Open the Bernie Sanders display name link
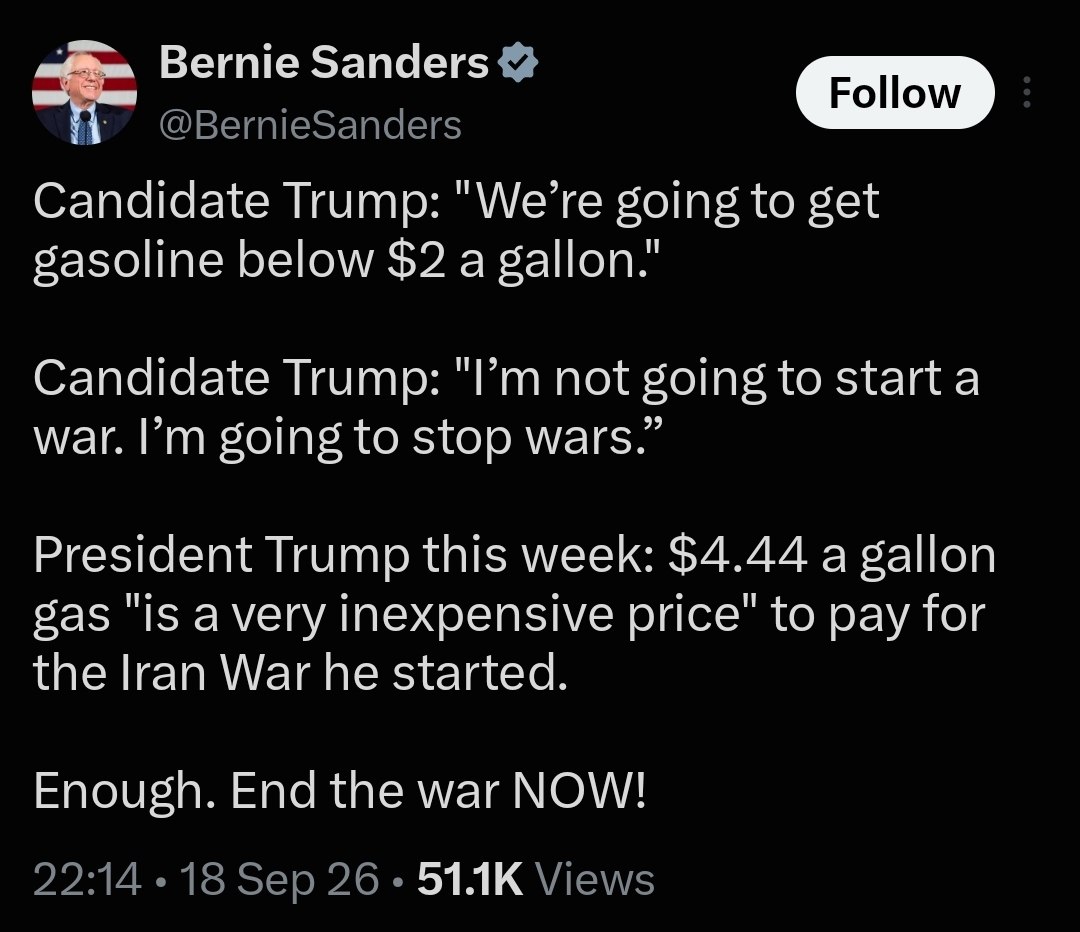 pyautogui.click(x=324, y=62)
